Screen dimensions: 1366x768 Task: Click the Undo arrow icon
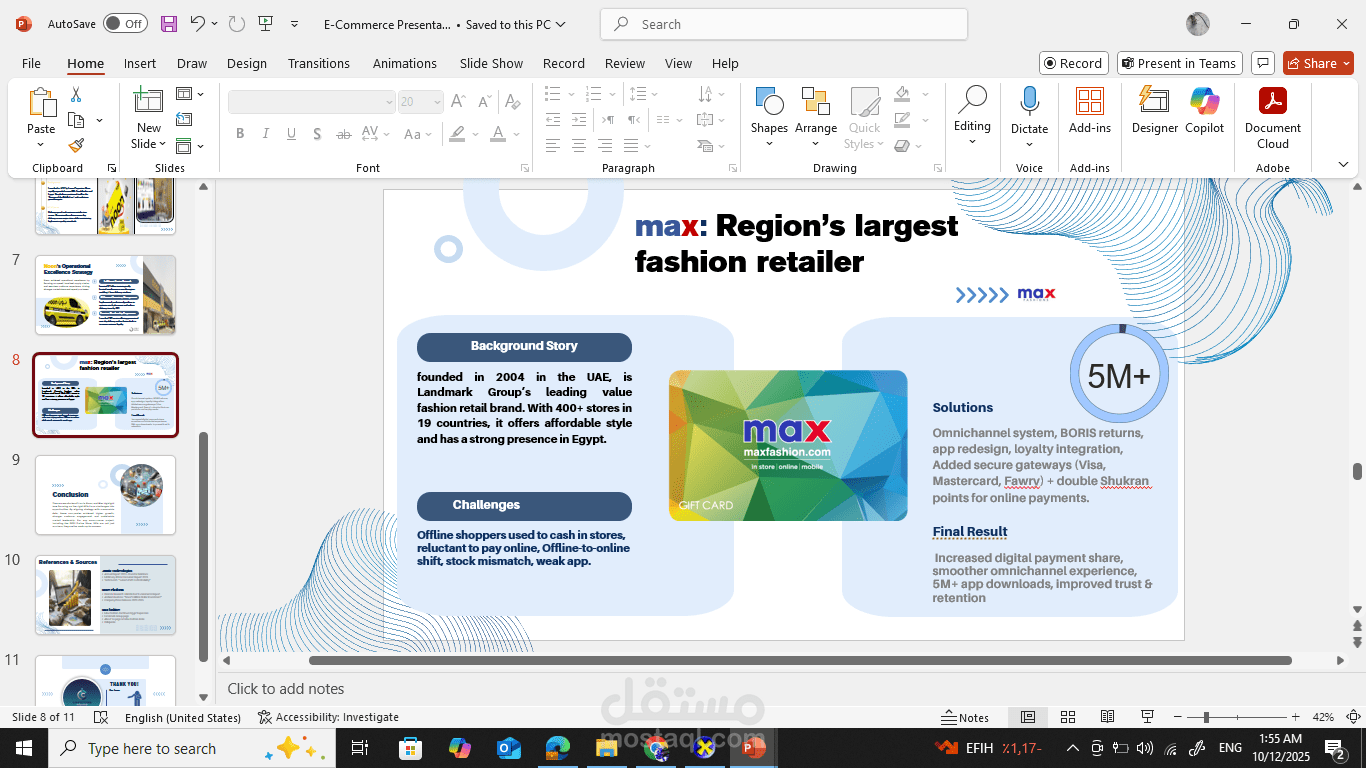tap(198, 23)
